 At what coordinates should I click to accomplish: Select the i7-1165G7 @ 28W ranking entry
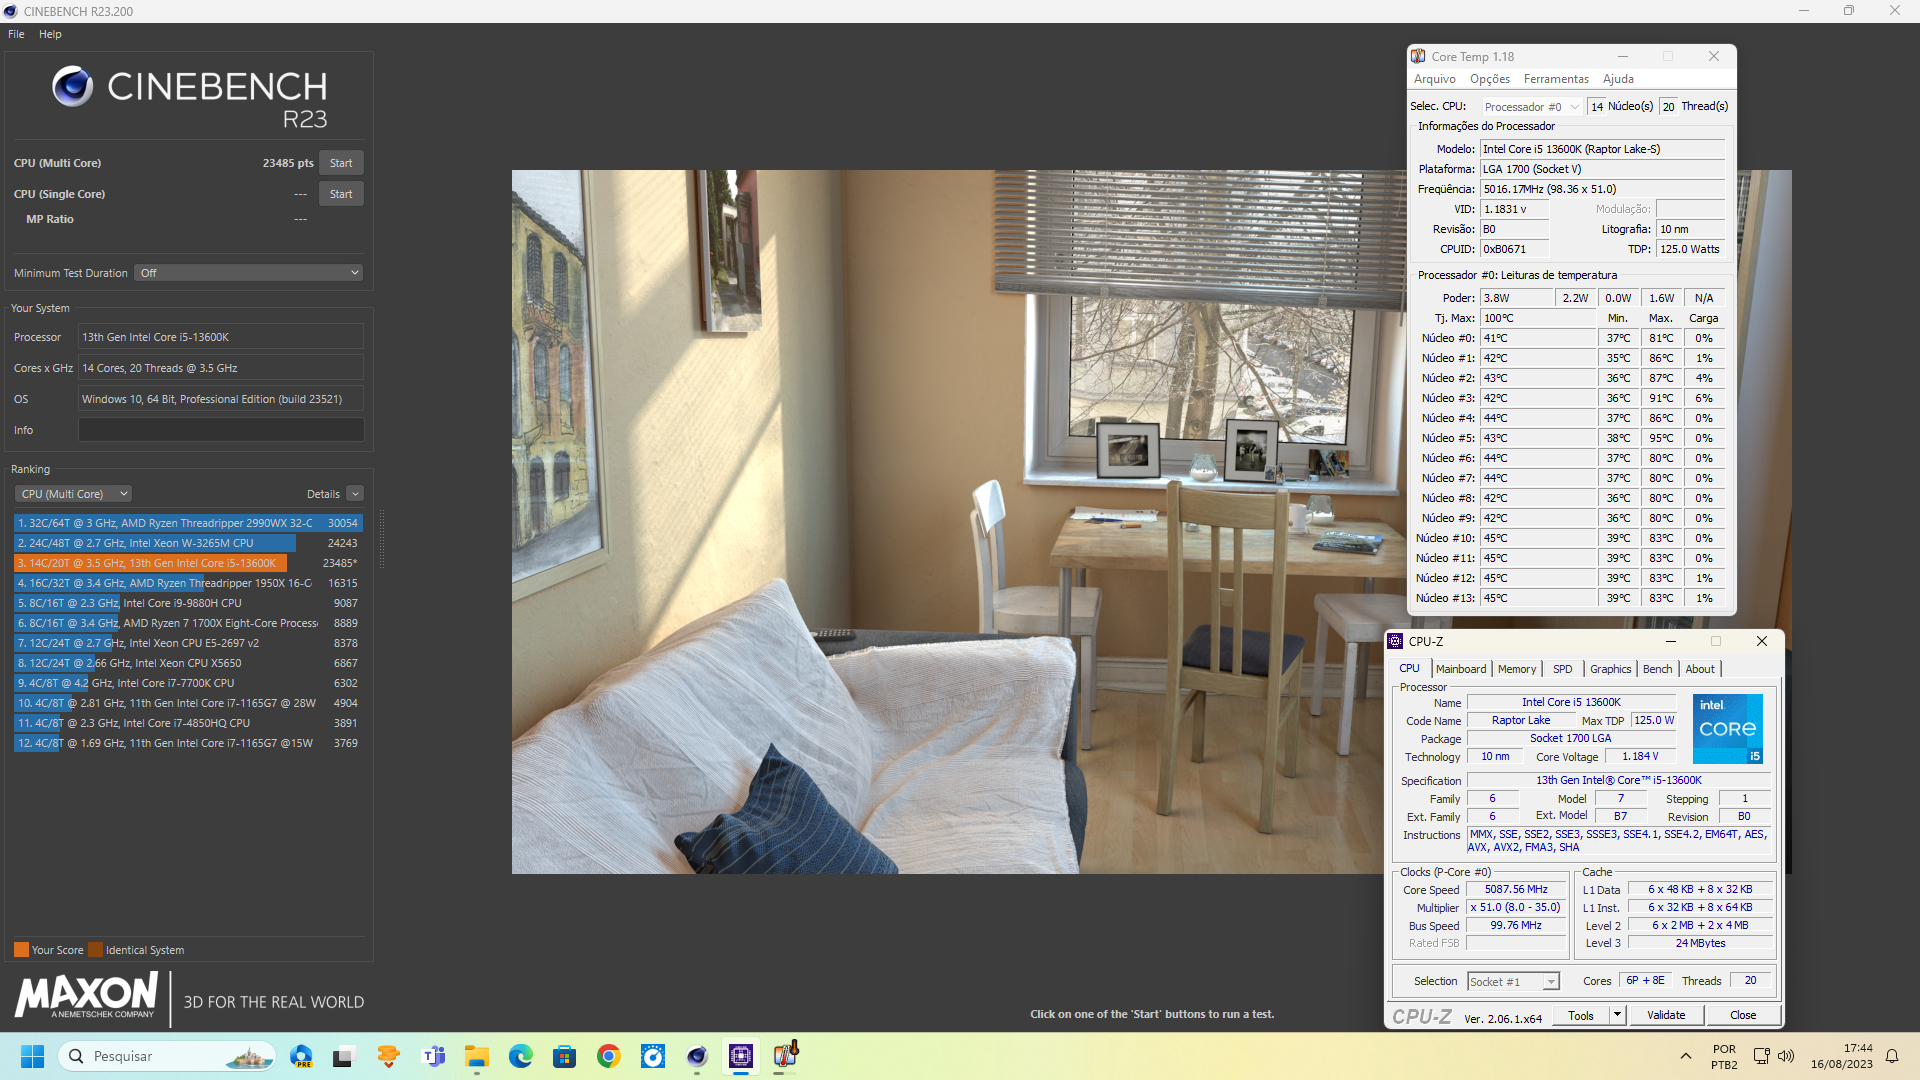[x=188, y=703]
